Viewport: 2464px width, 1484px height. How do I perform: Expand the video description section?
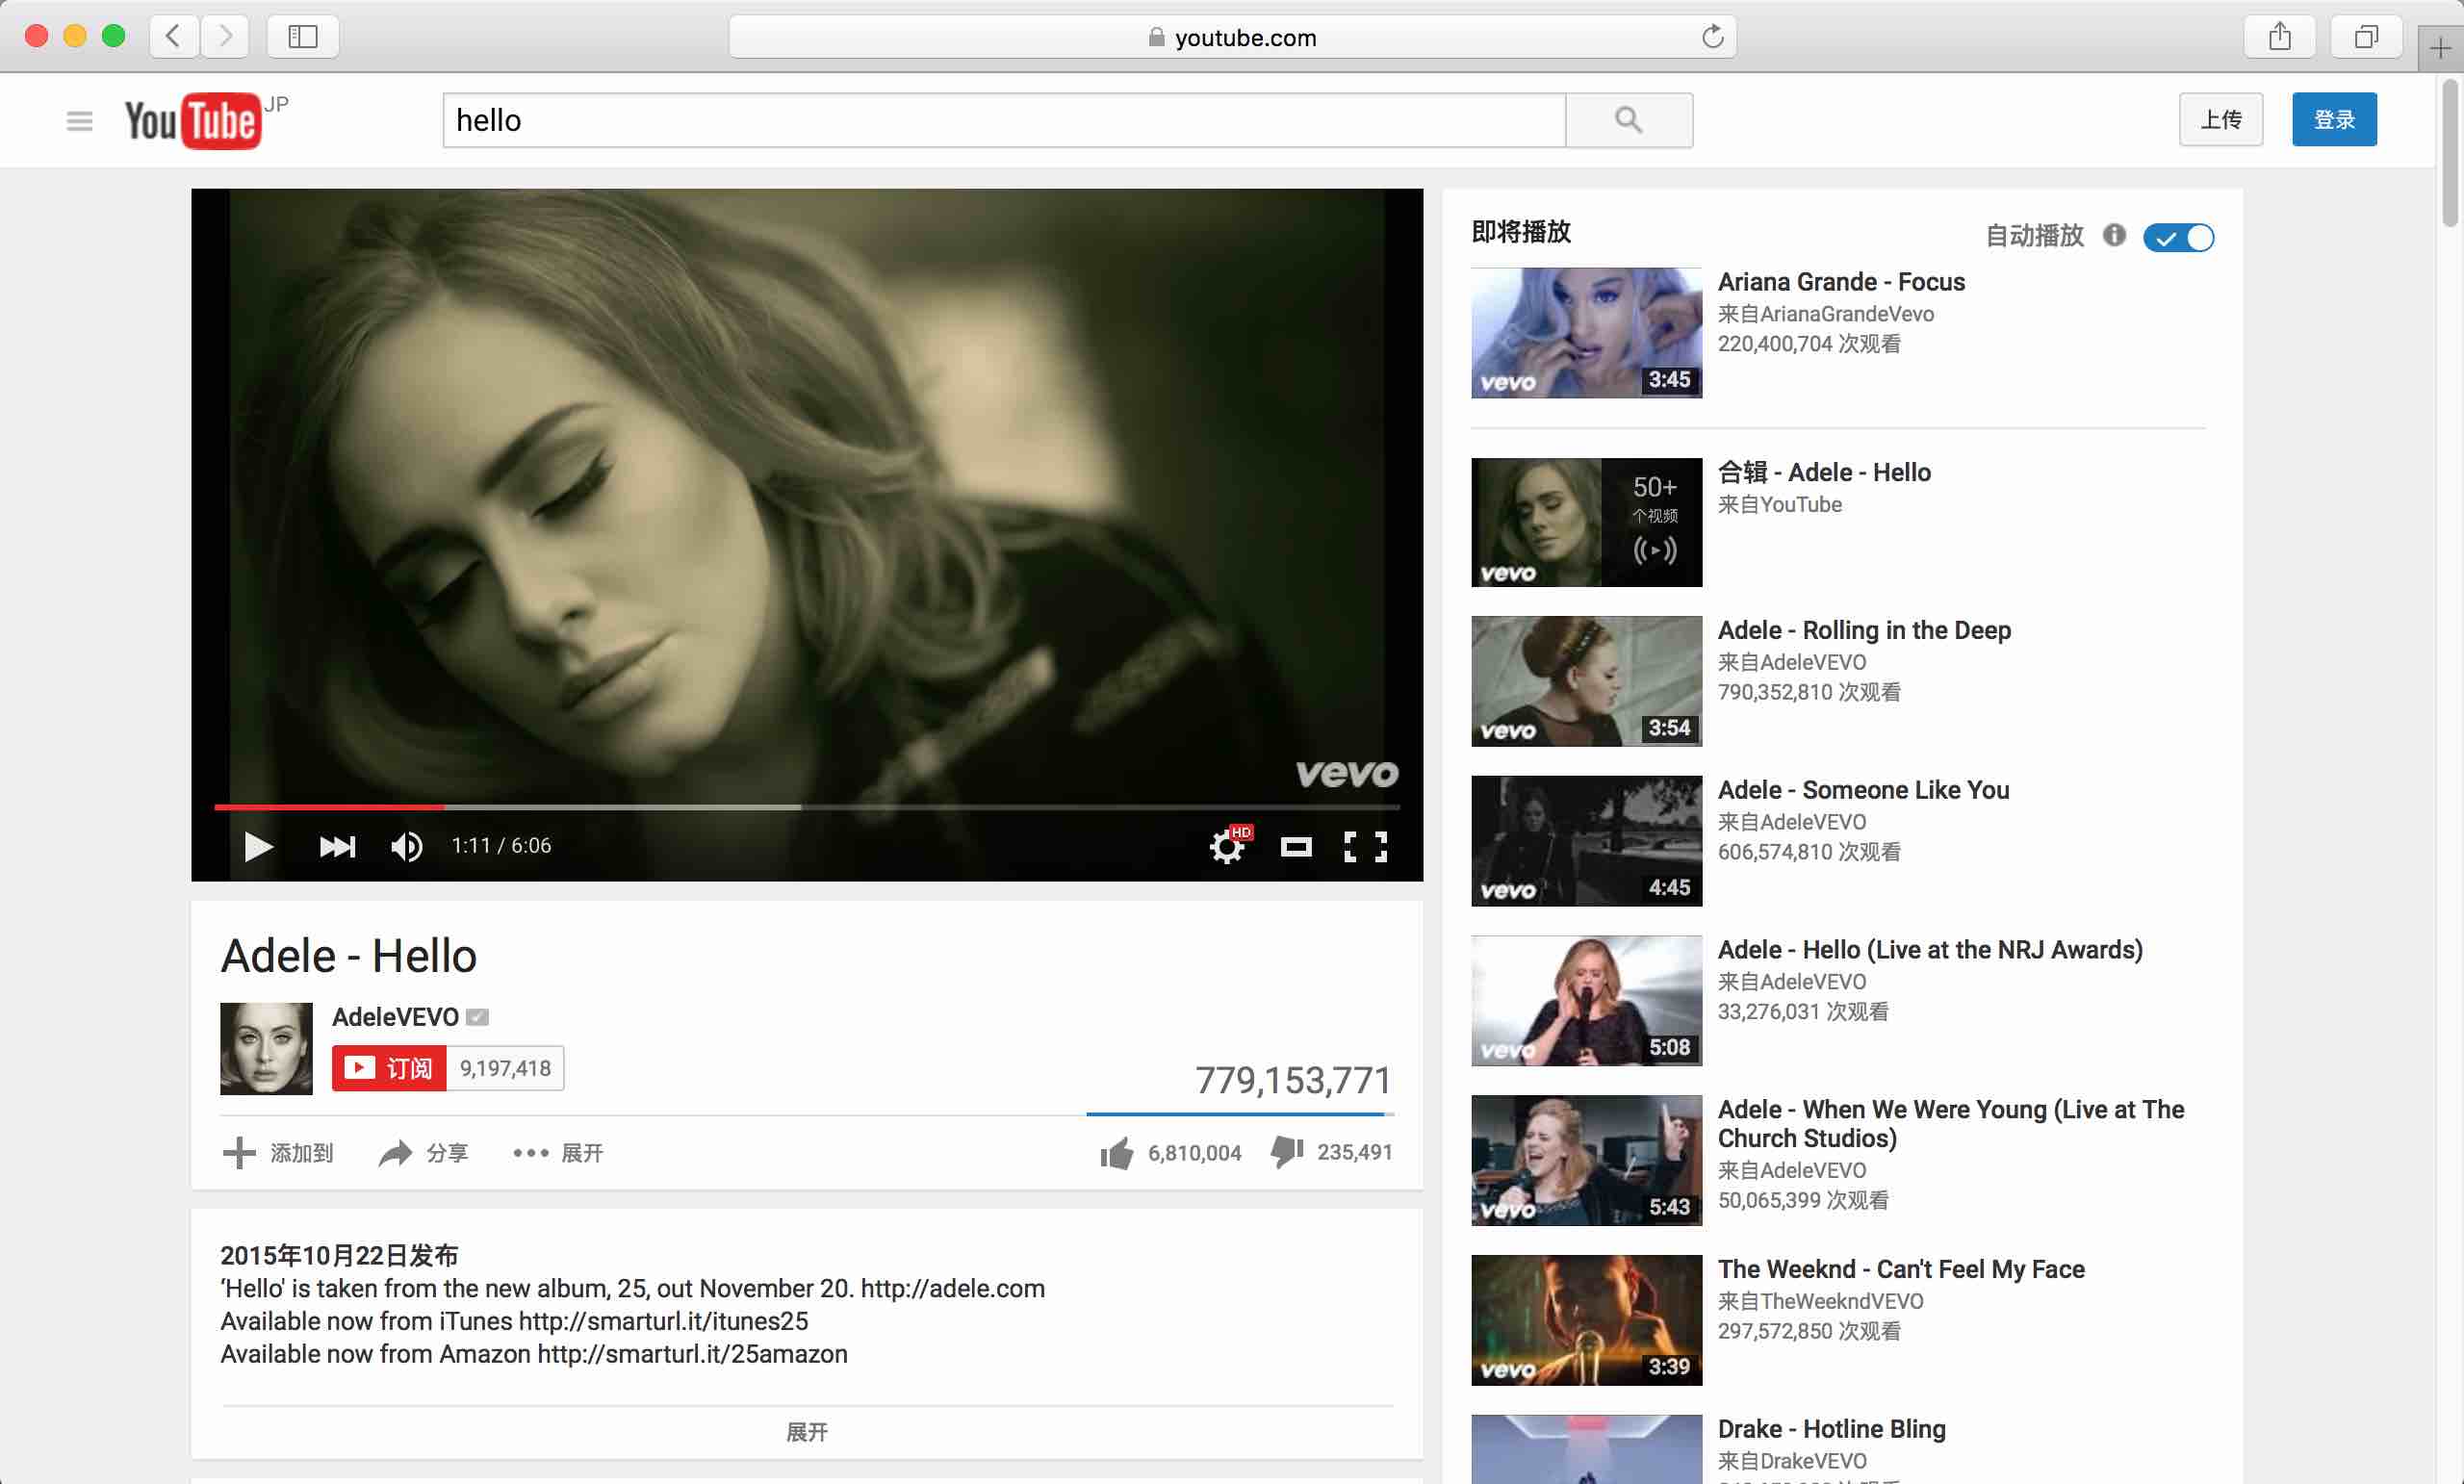pos(806,1432)
